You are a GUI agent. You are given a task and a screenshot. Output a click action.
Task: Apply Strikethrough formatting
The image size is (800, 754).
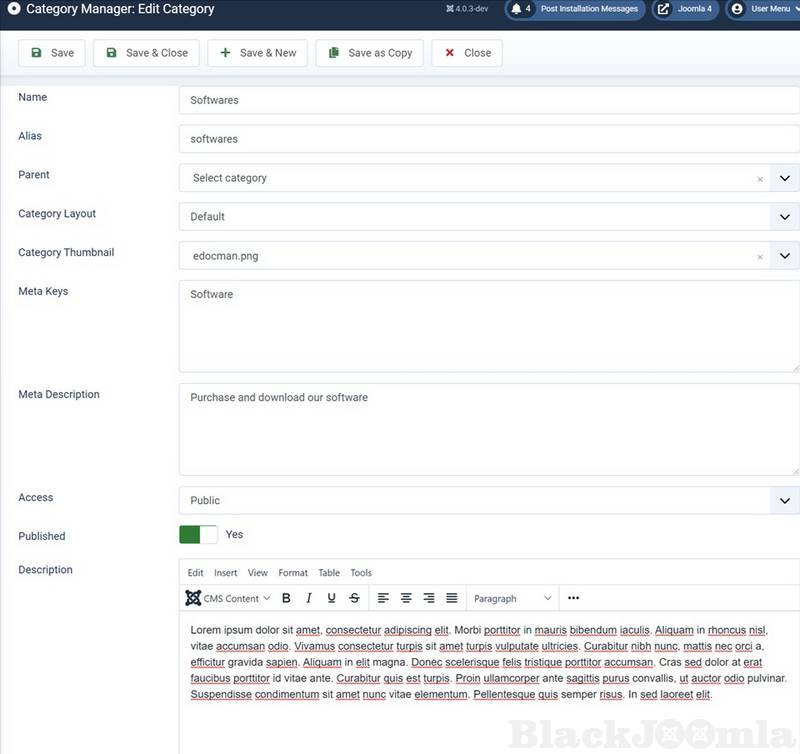pyautogui.click(x=355, y=598)
